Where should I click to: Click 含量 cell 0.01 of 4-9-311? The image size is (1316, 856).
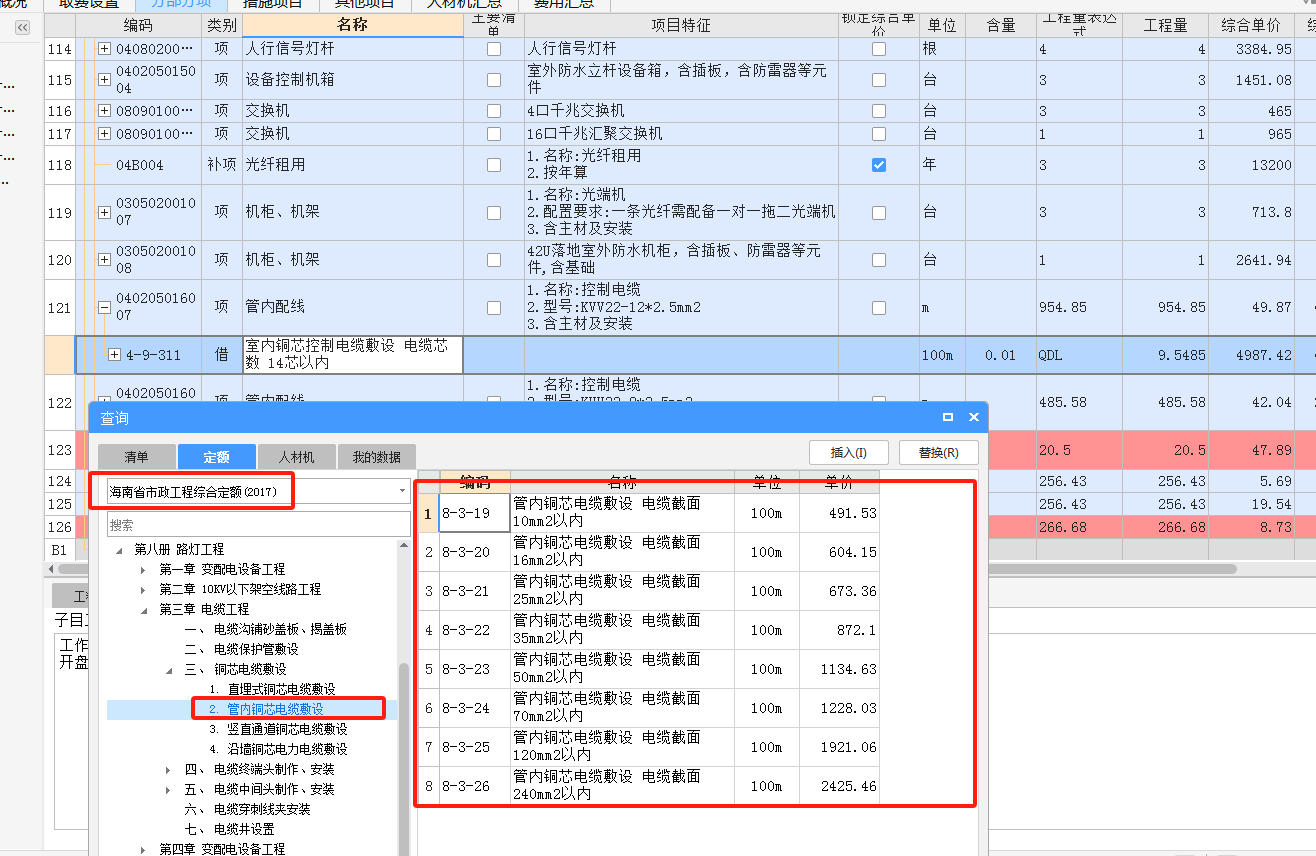tap(1001, 355)
